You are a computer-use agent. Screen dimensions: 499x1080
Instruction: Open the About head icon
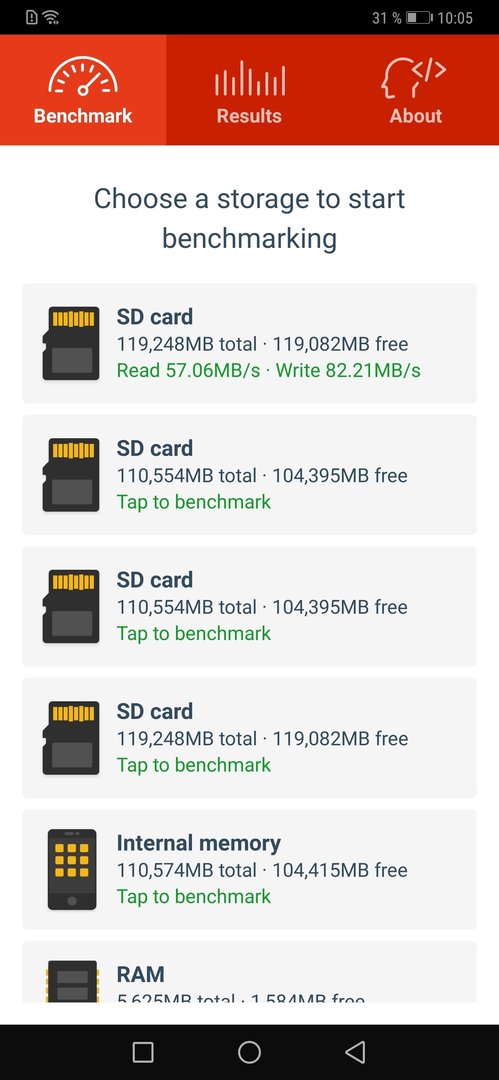click(x=414, y=78)
